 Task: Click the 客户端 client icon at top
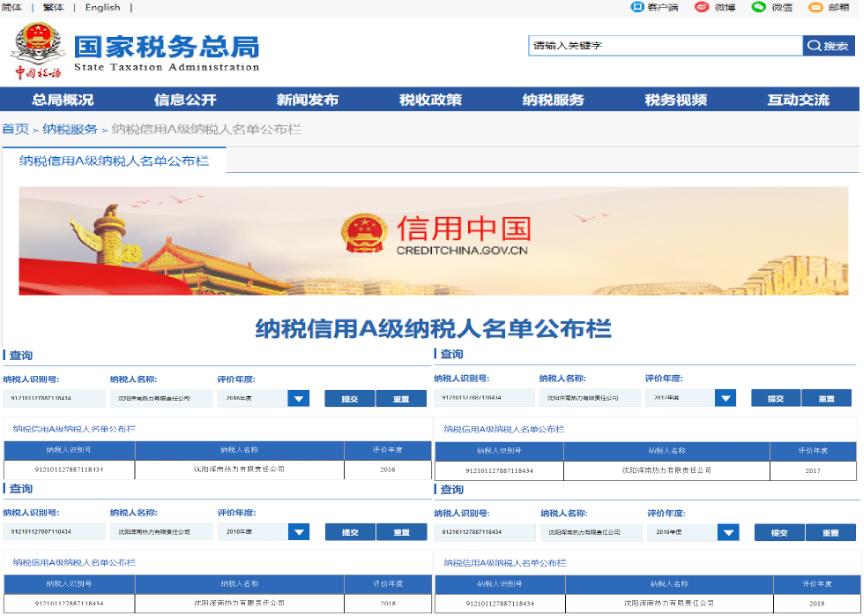coord(637,7)
